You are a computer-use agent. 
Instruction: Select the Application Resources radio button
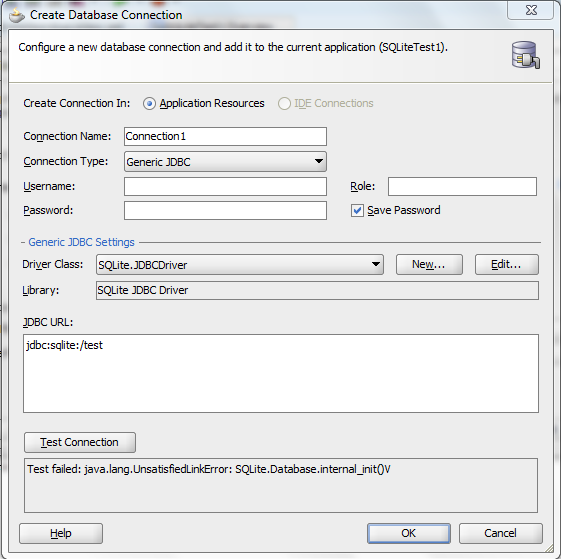tap(149, 103)
